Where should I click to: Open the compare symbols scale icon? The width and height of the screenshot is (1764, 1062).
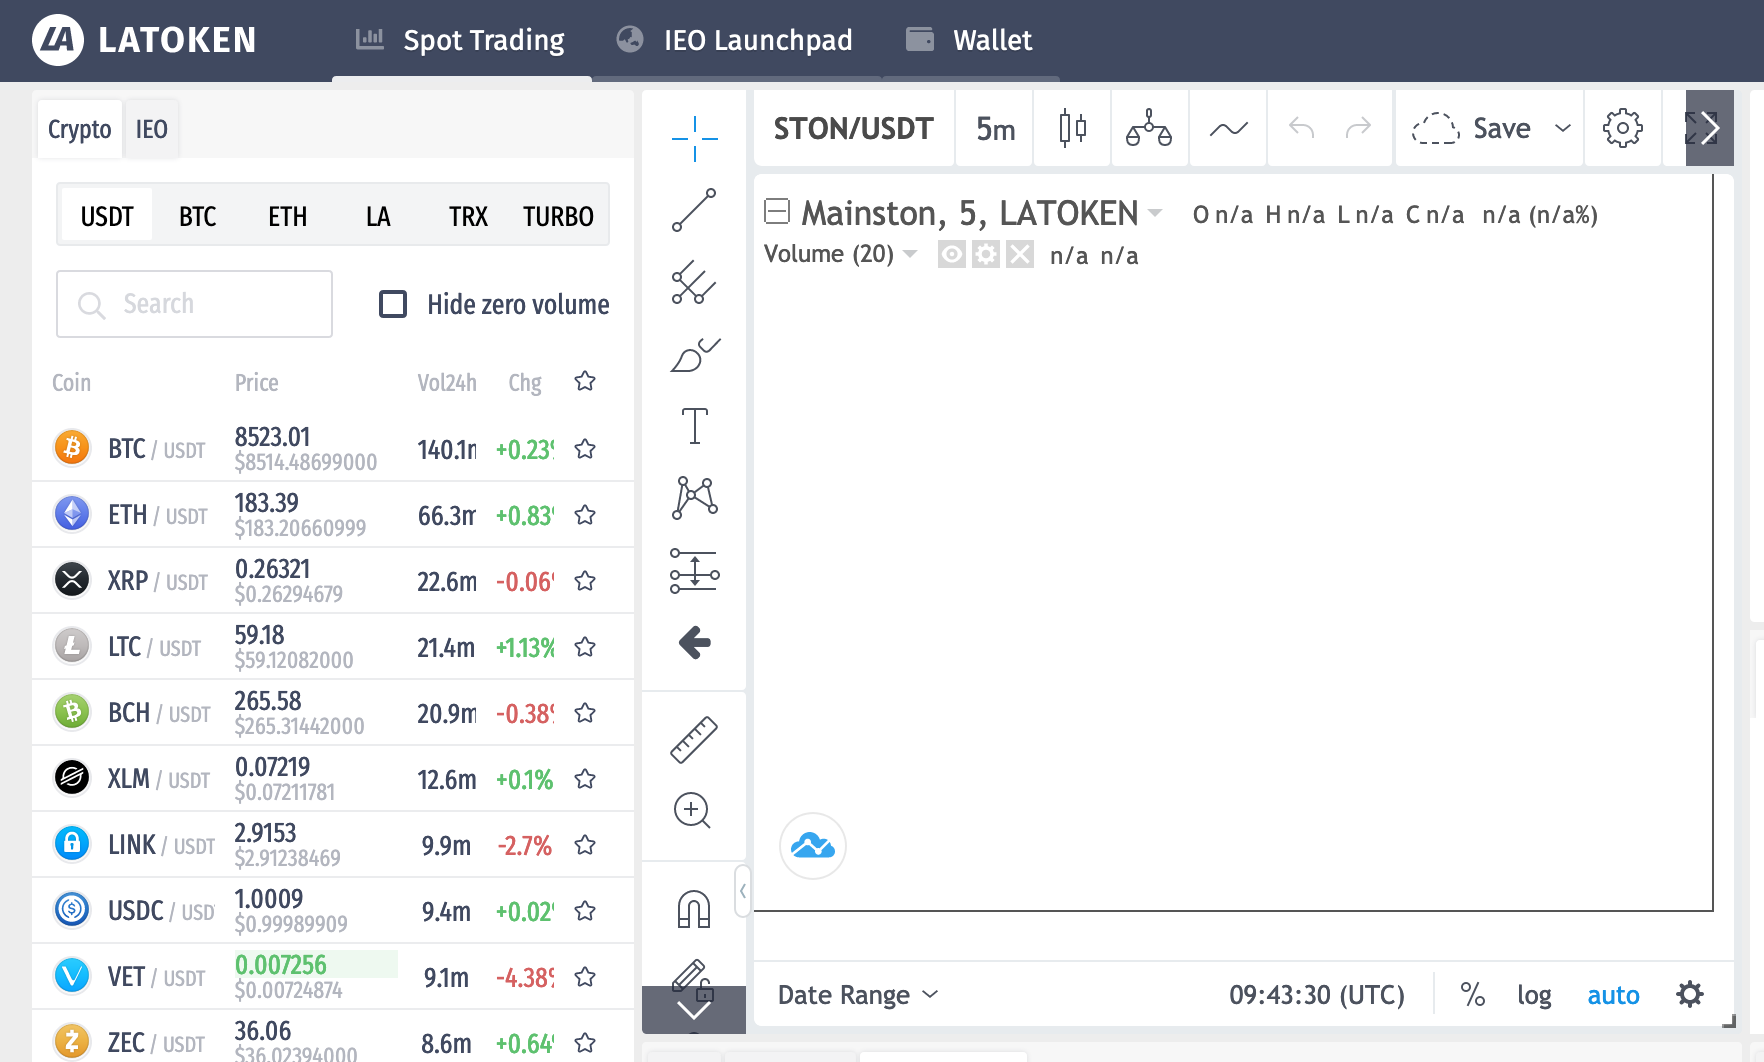point(1149,128)
